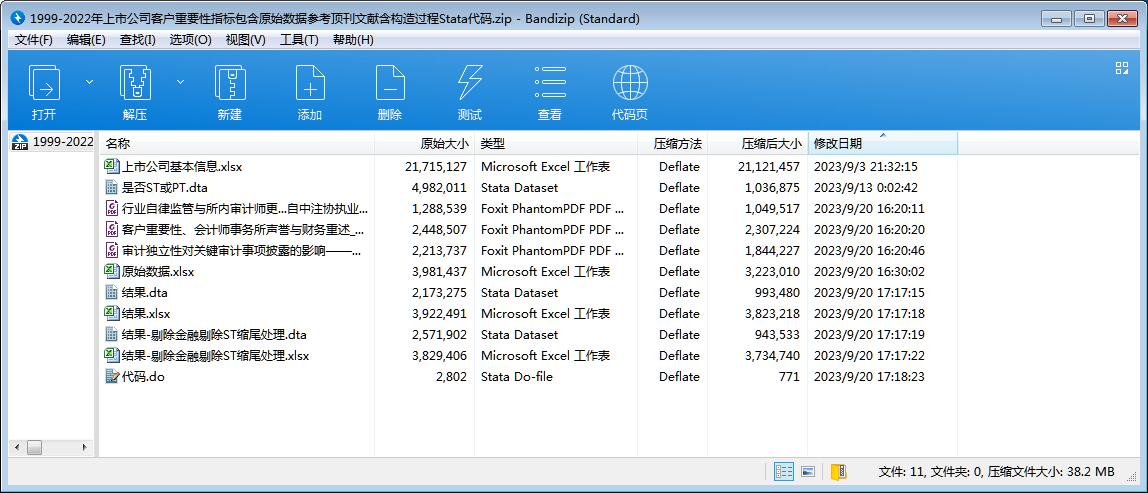Select PDF starting with 审计独立性

tap(242, 251)
